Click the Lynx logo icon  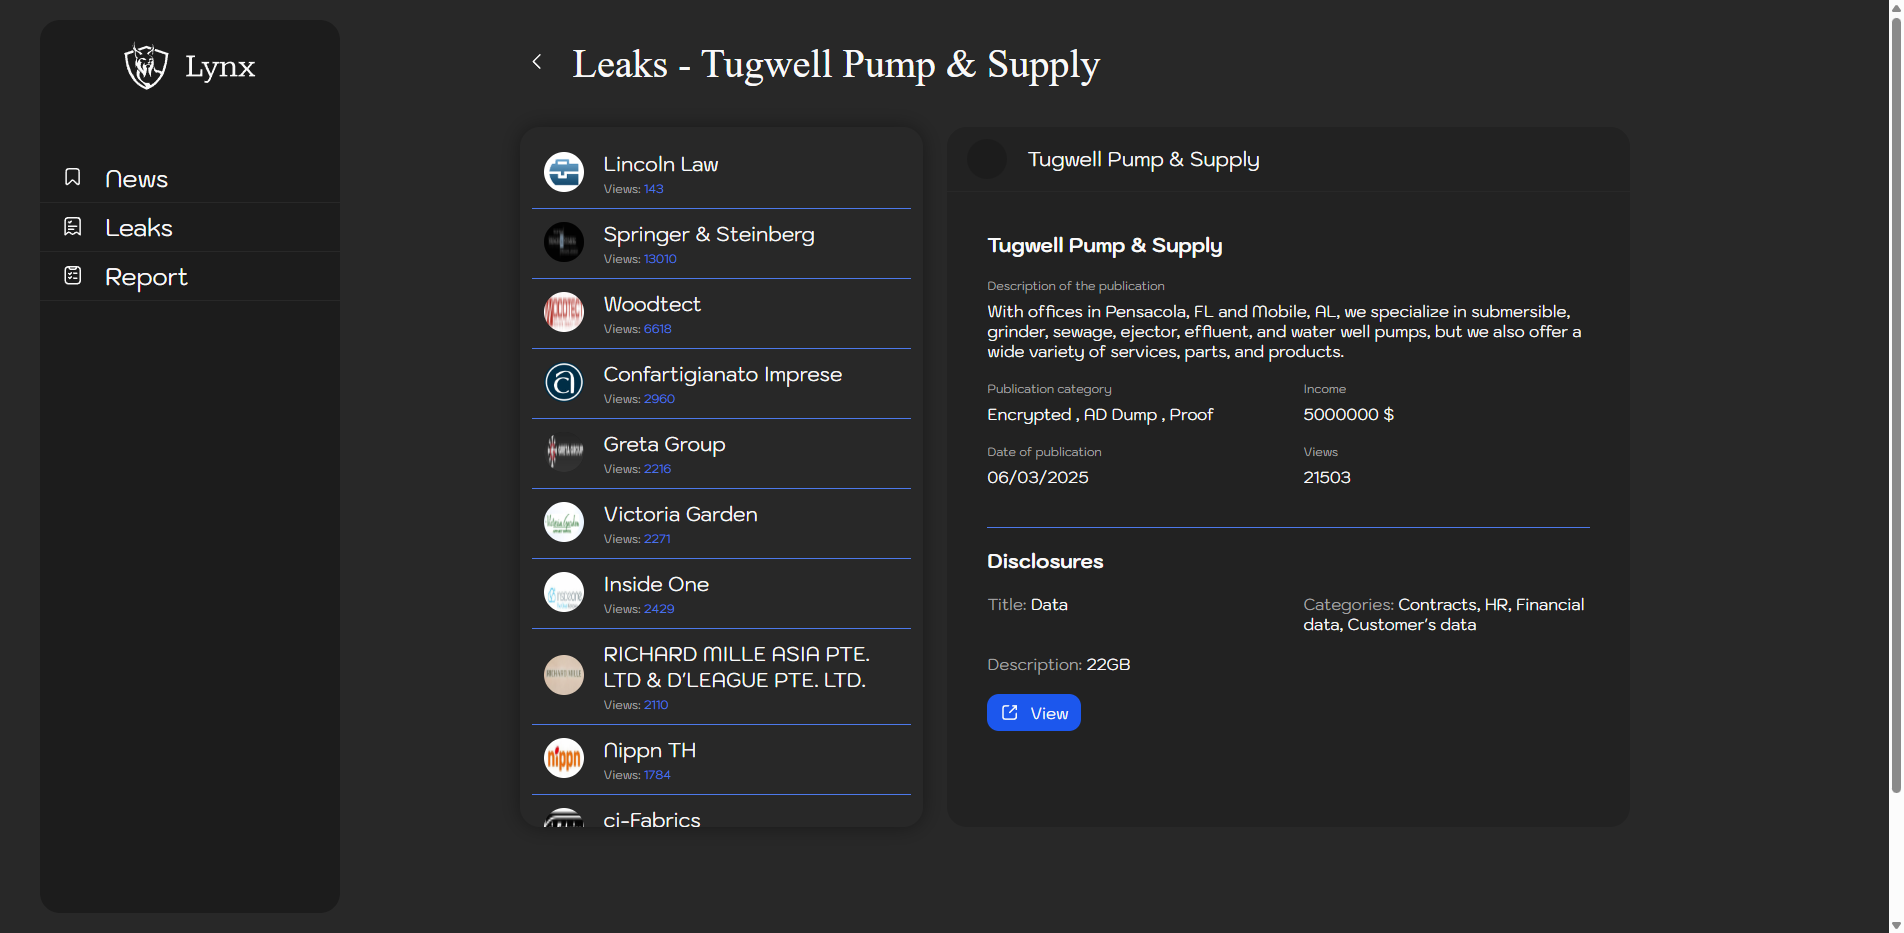tap(146, 67)
